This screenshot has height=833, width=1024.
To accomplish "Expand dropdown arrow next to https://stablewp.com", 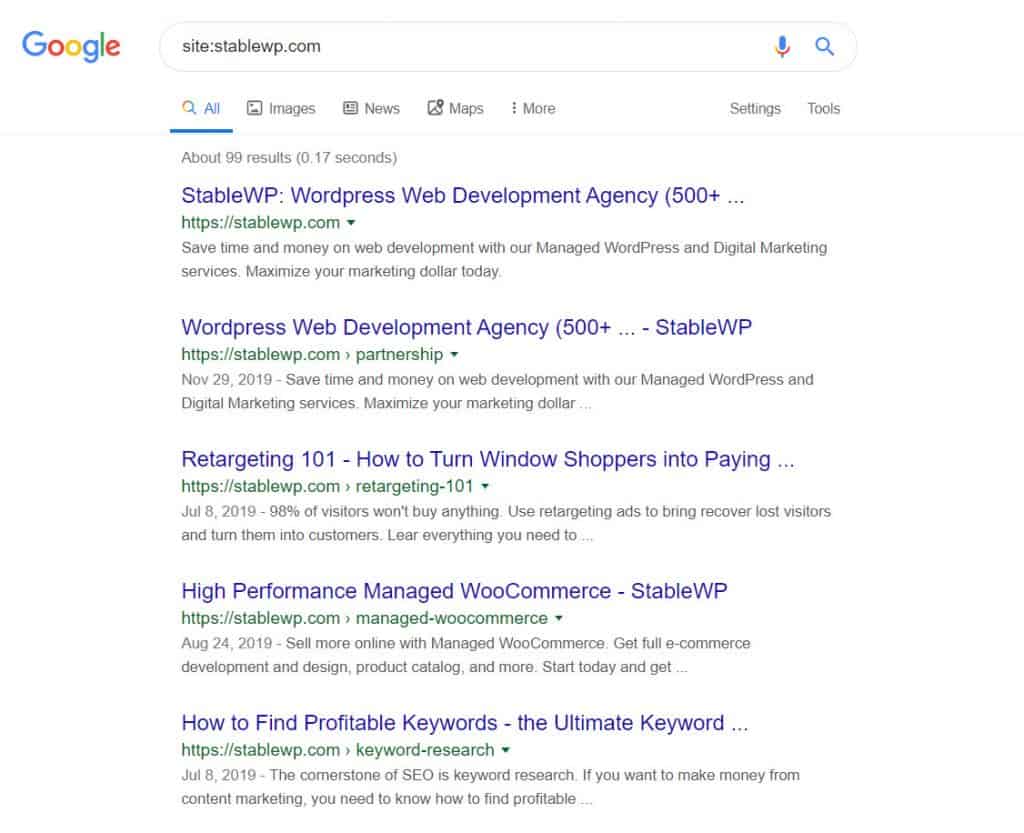I will 351,223.
